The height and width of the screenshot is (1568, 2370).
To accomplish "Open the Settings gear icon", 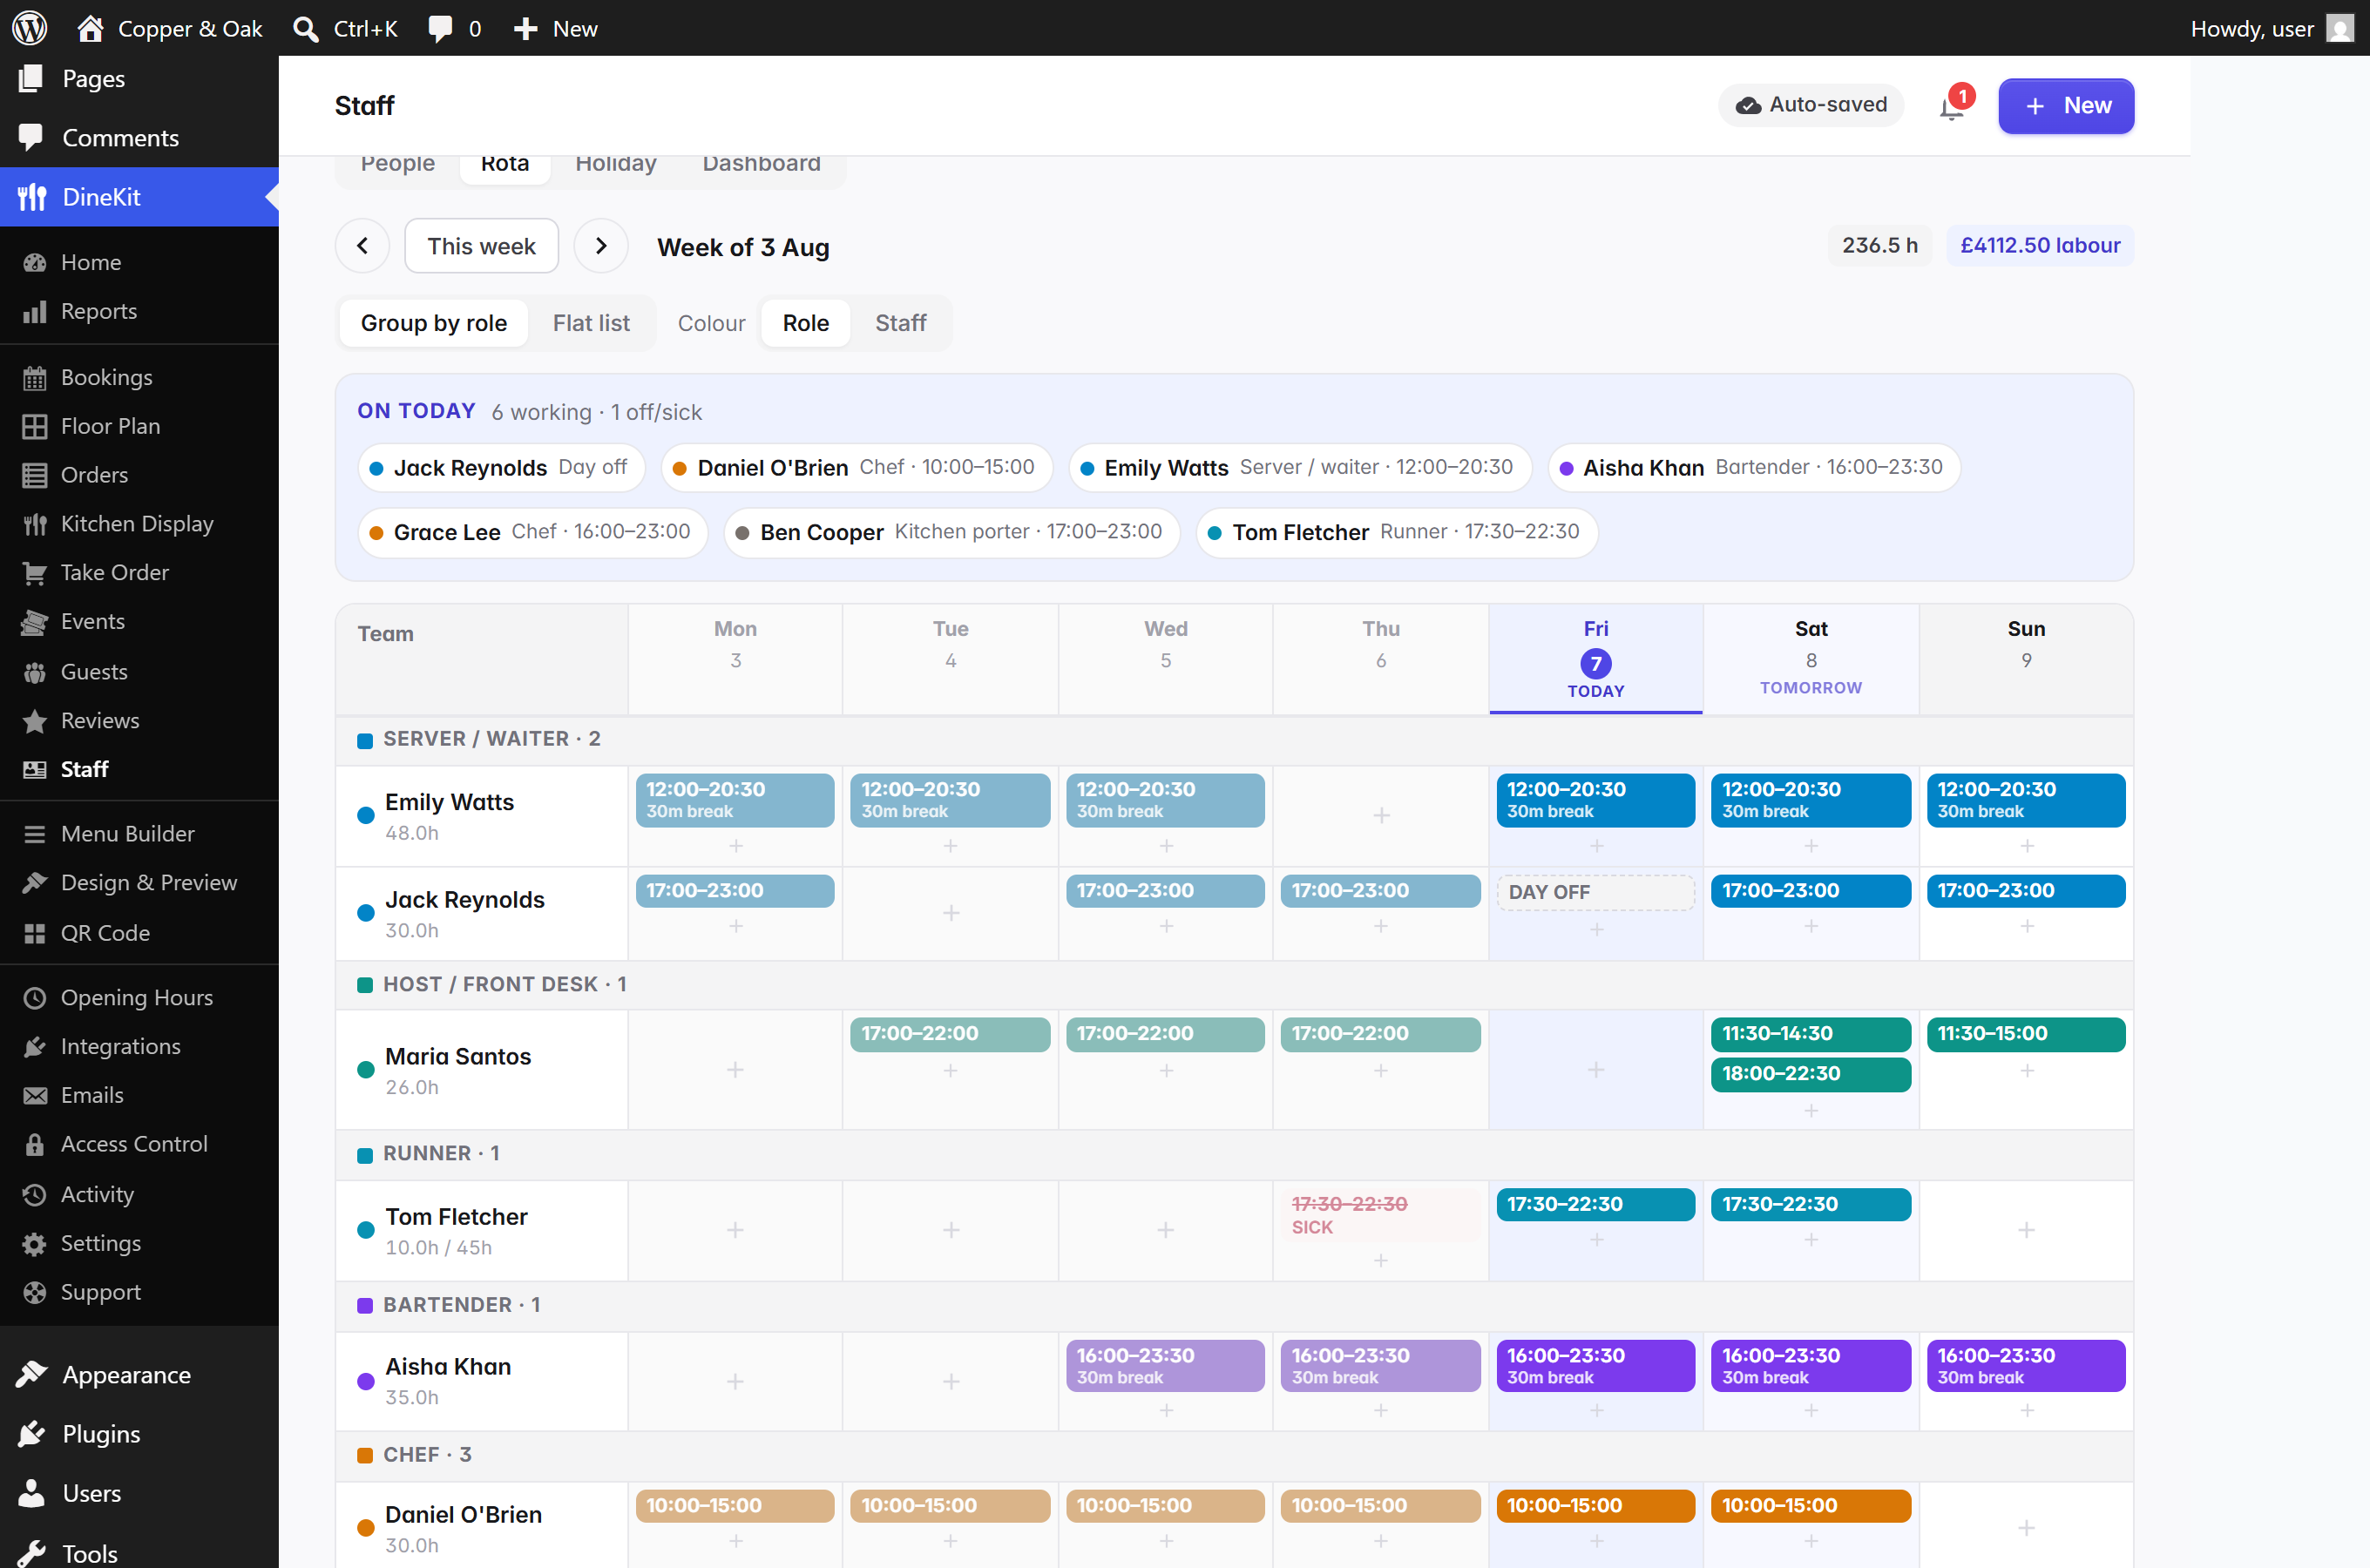I will tap(35, 1244).
